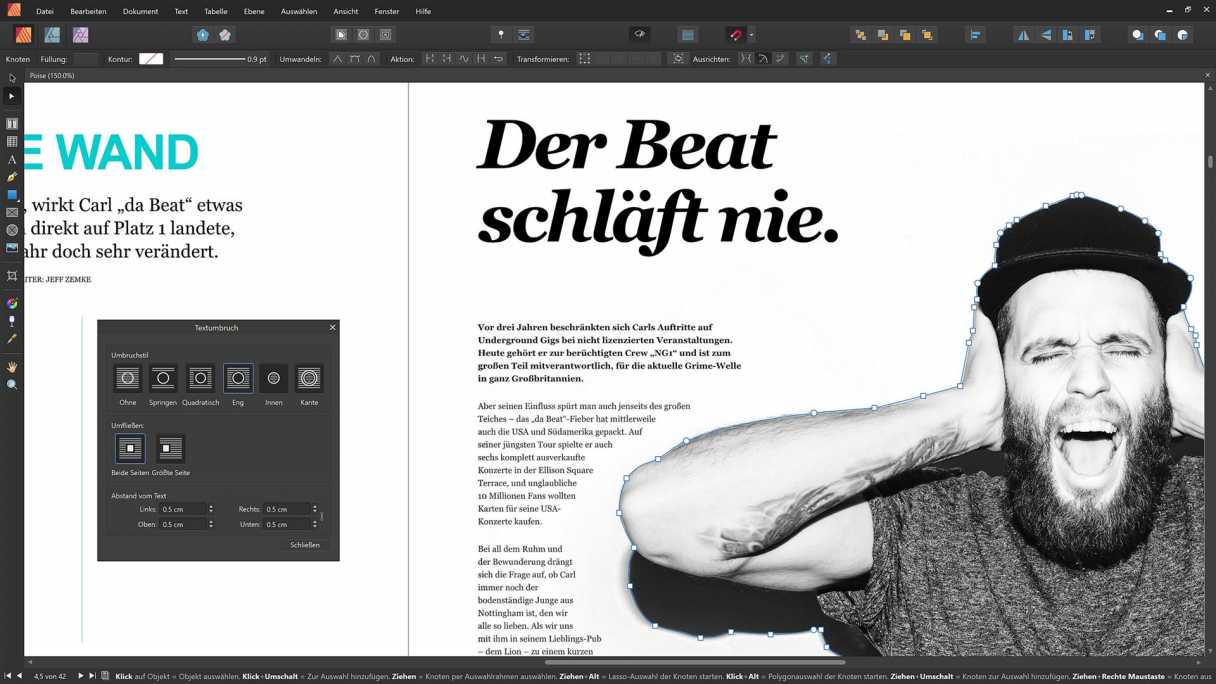Select the Hand tool for panning
The image size is (1216, 684).
(x=11, y=367)
